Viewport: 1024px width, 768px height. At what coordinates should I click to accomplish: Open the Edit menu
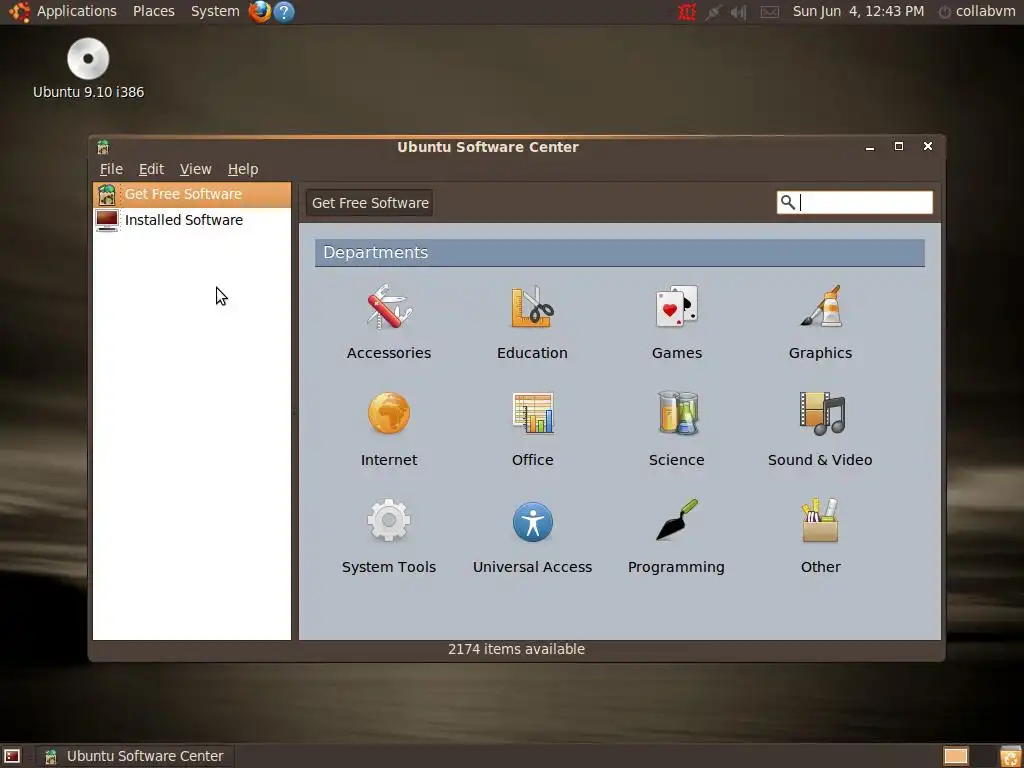pos(151,169)
